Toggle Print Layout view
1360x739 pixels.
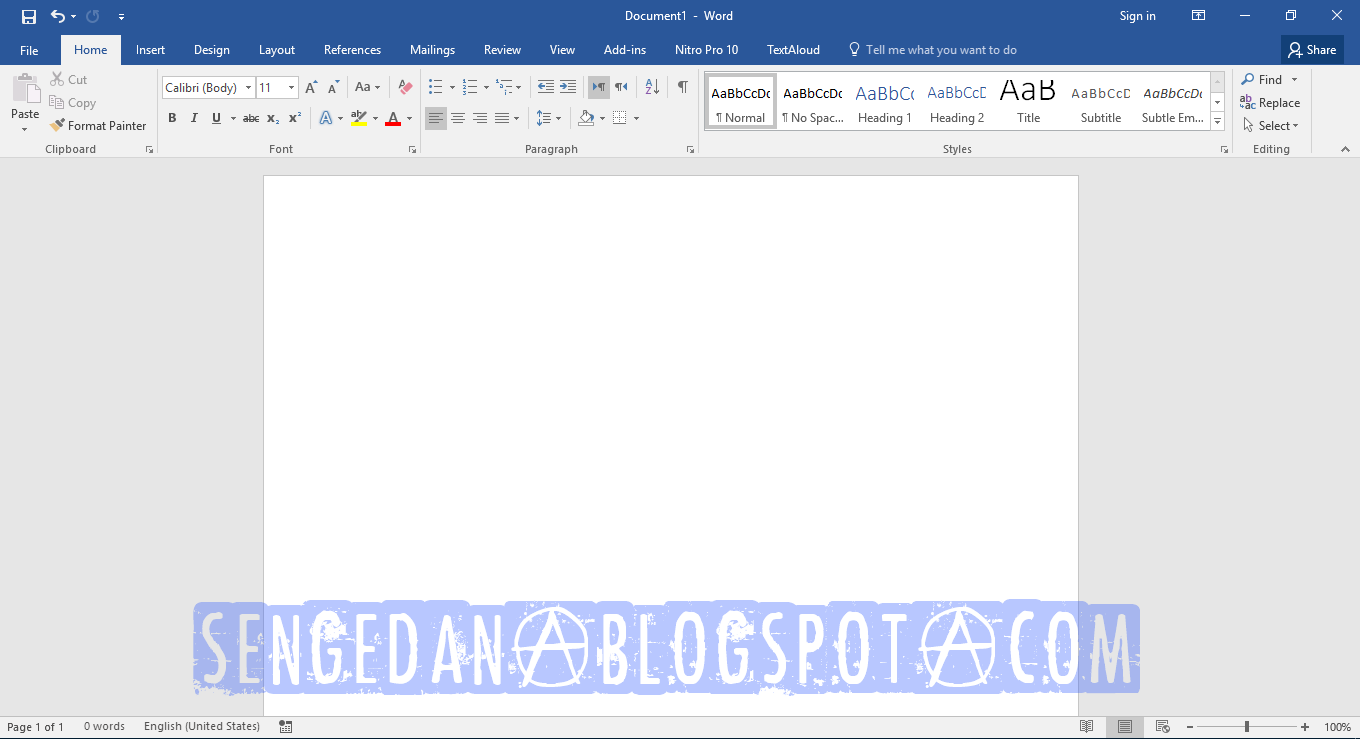1125,727
